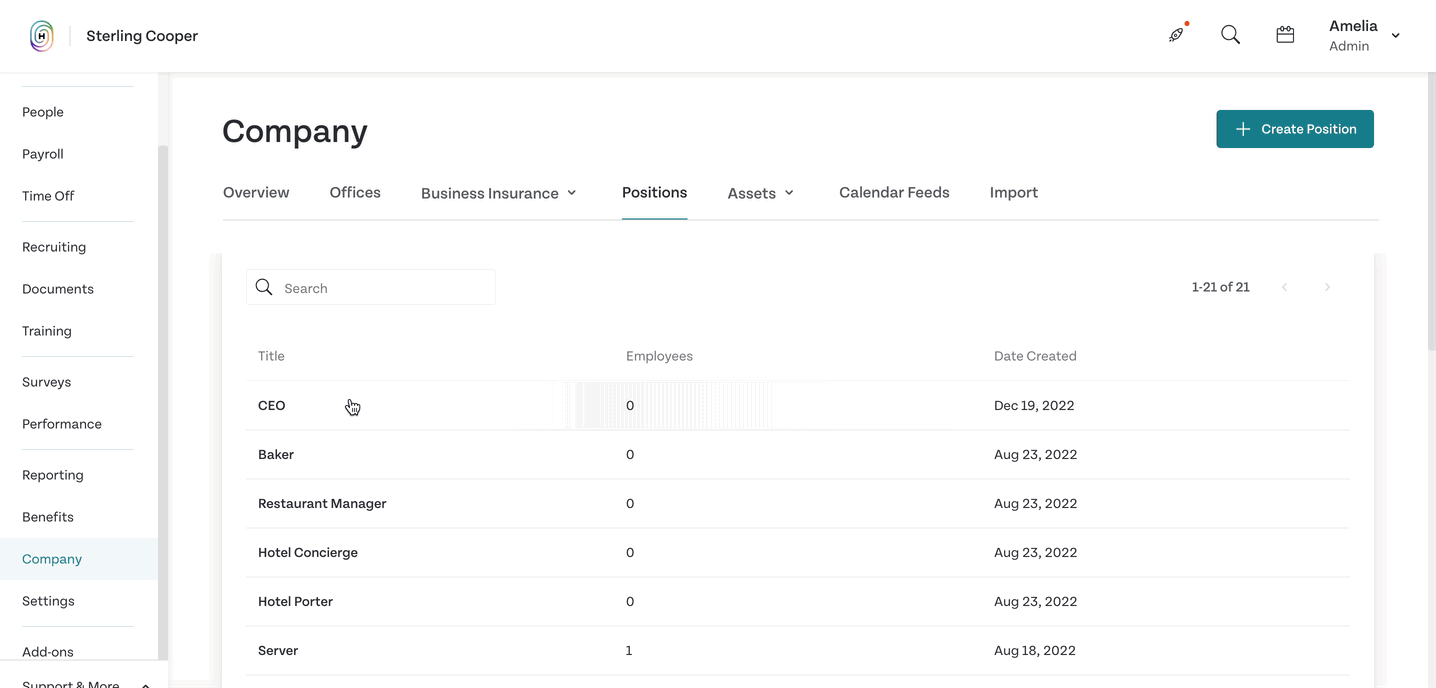Open the Import tab

pos(1014,192)
